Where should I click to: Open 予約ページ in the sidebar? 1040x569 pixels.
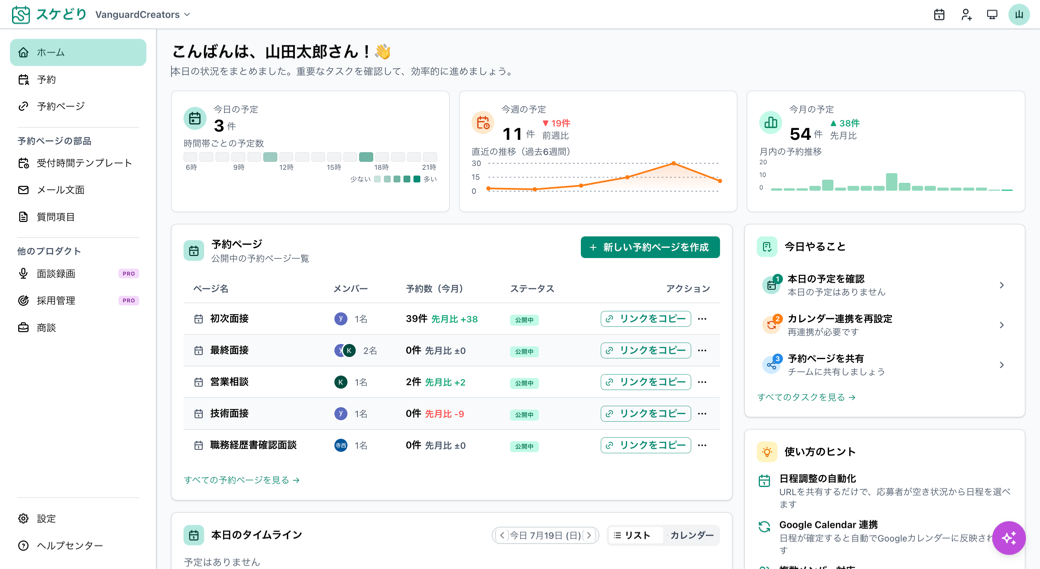pos(78,106)
